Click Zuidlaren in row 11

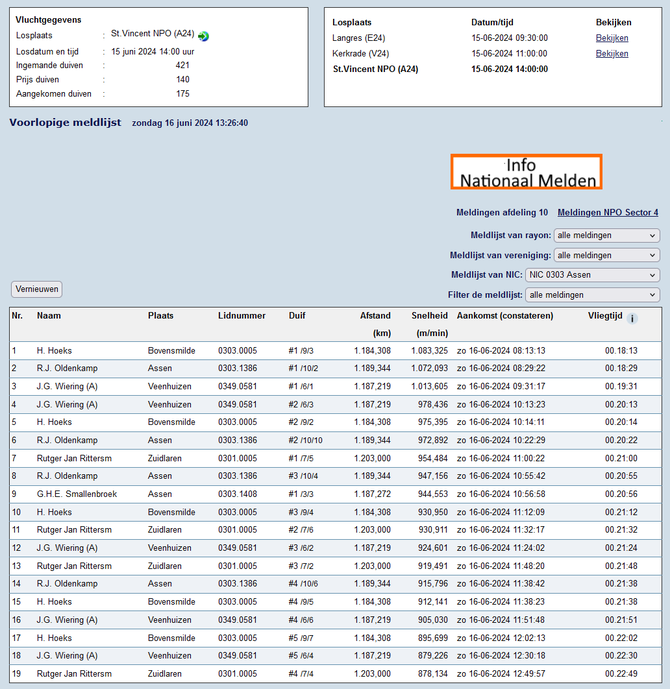tap(164, 530)
